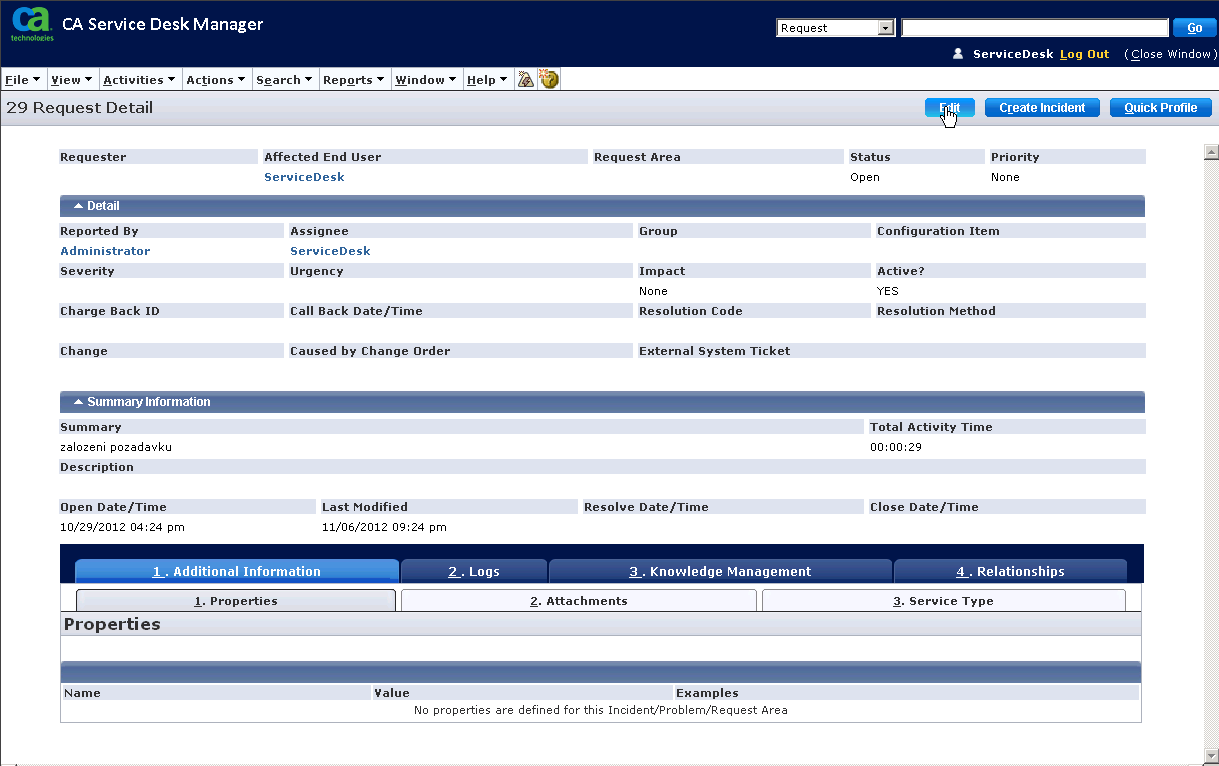The width and height of the screenshot is (1219, 766).
Task: Open the Search menu
Action: point(284,80)
